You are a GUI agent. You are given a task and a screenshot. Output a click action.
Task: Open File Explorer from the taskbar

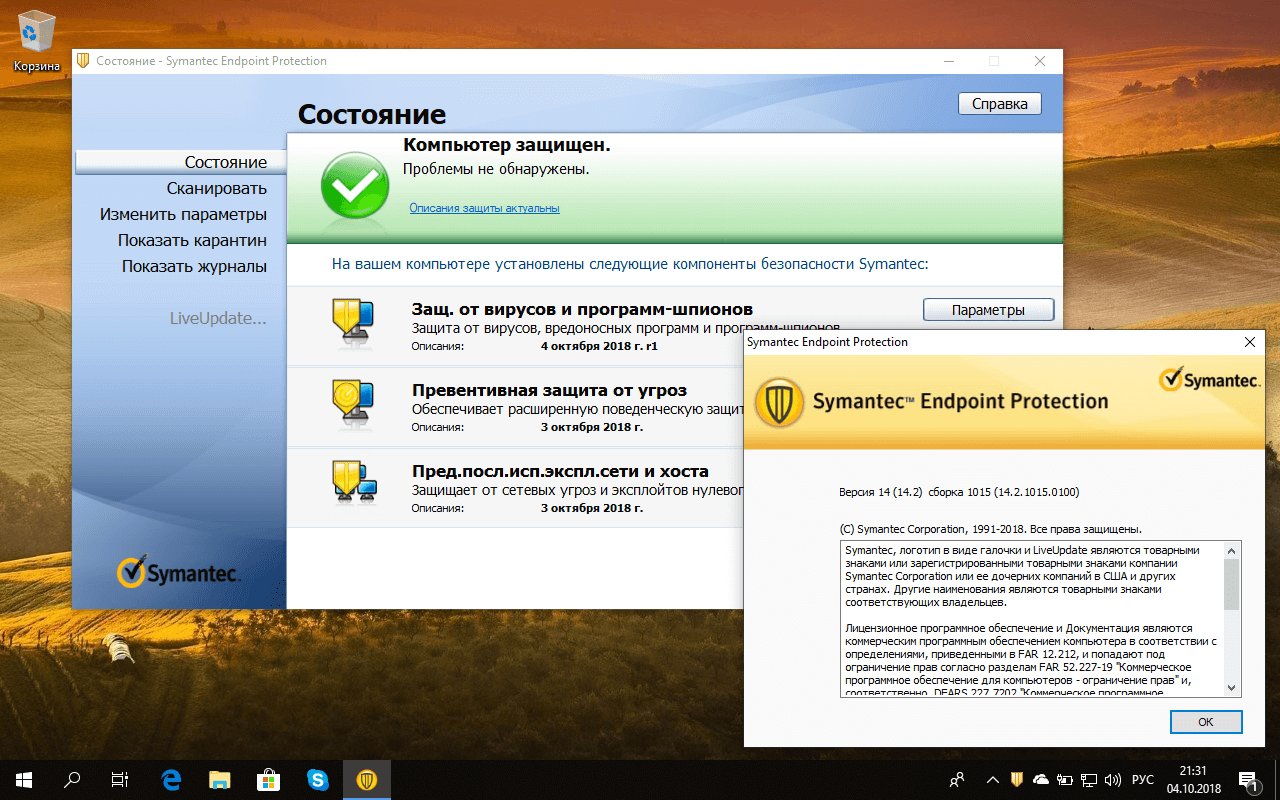[x=220, y=779]
